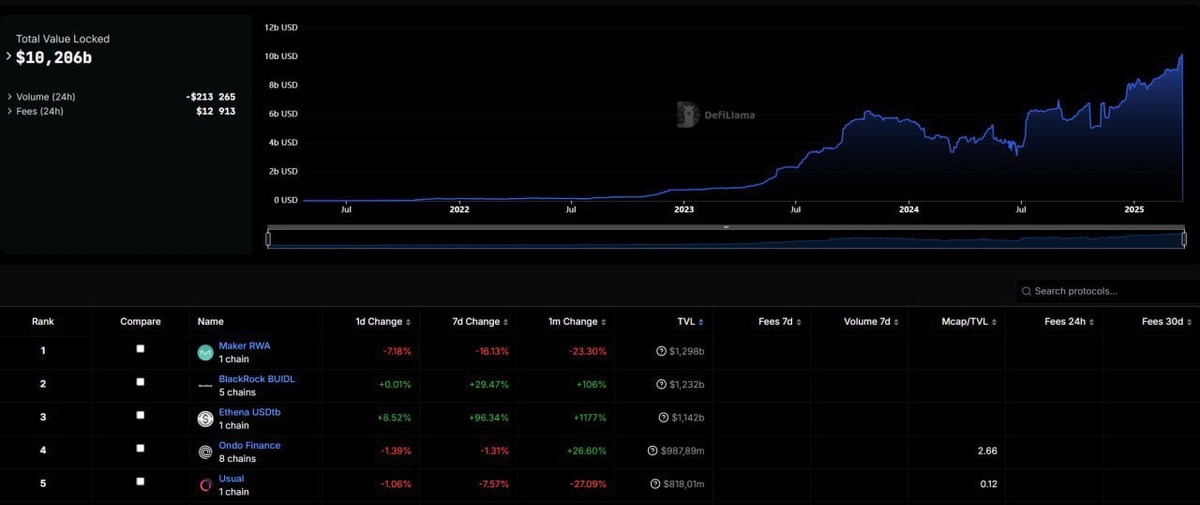1200x505 pixels.
Task: Click the question mark icon beside $818,01m TVL
Action: (655, 484)
